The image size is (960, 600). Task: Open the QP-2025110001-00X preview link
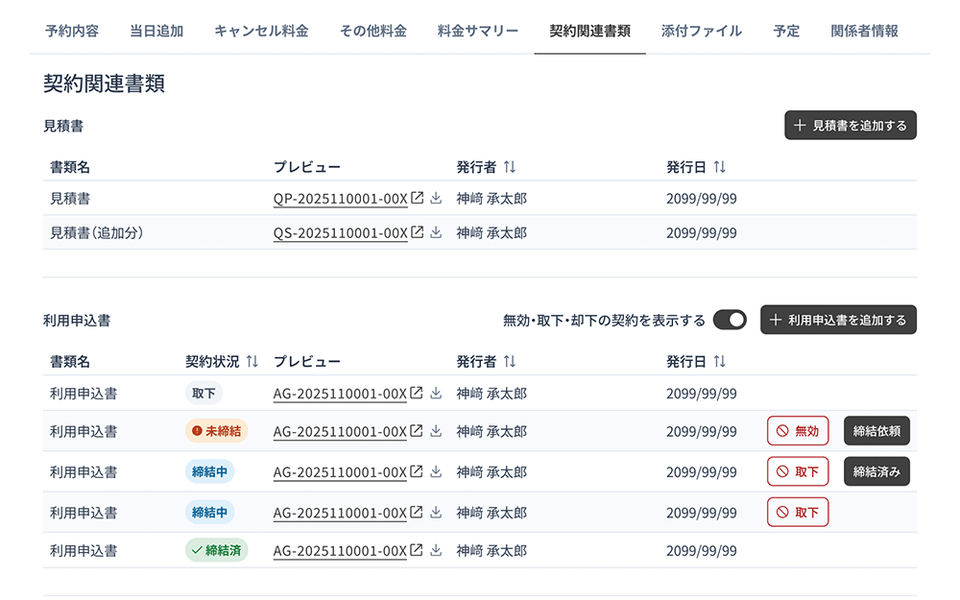pyautogui.click(x=340, y=199)
